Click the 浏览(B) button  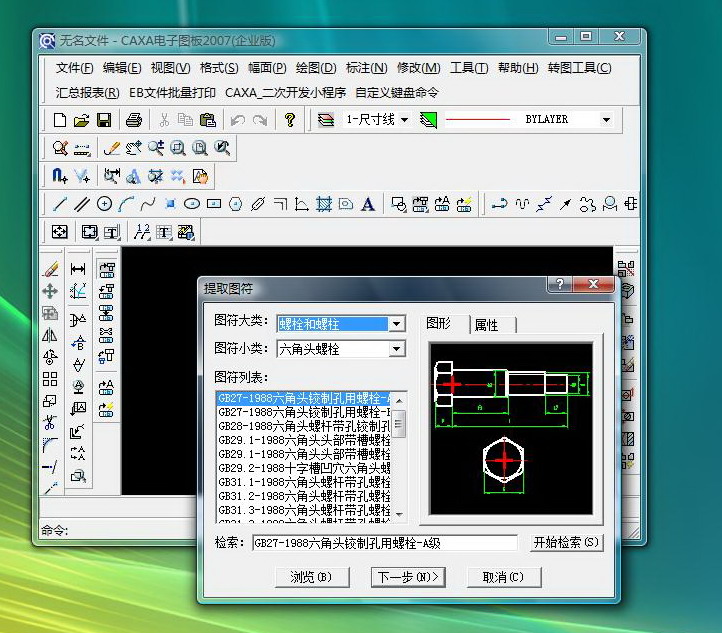[312, 577]
